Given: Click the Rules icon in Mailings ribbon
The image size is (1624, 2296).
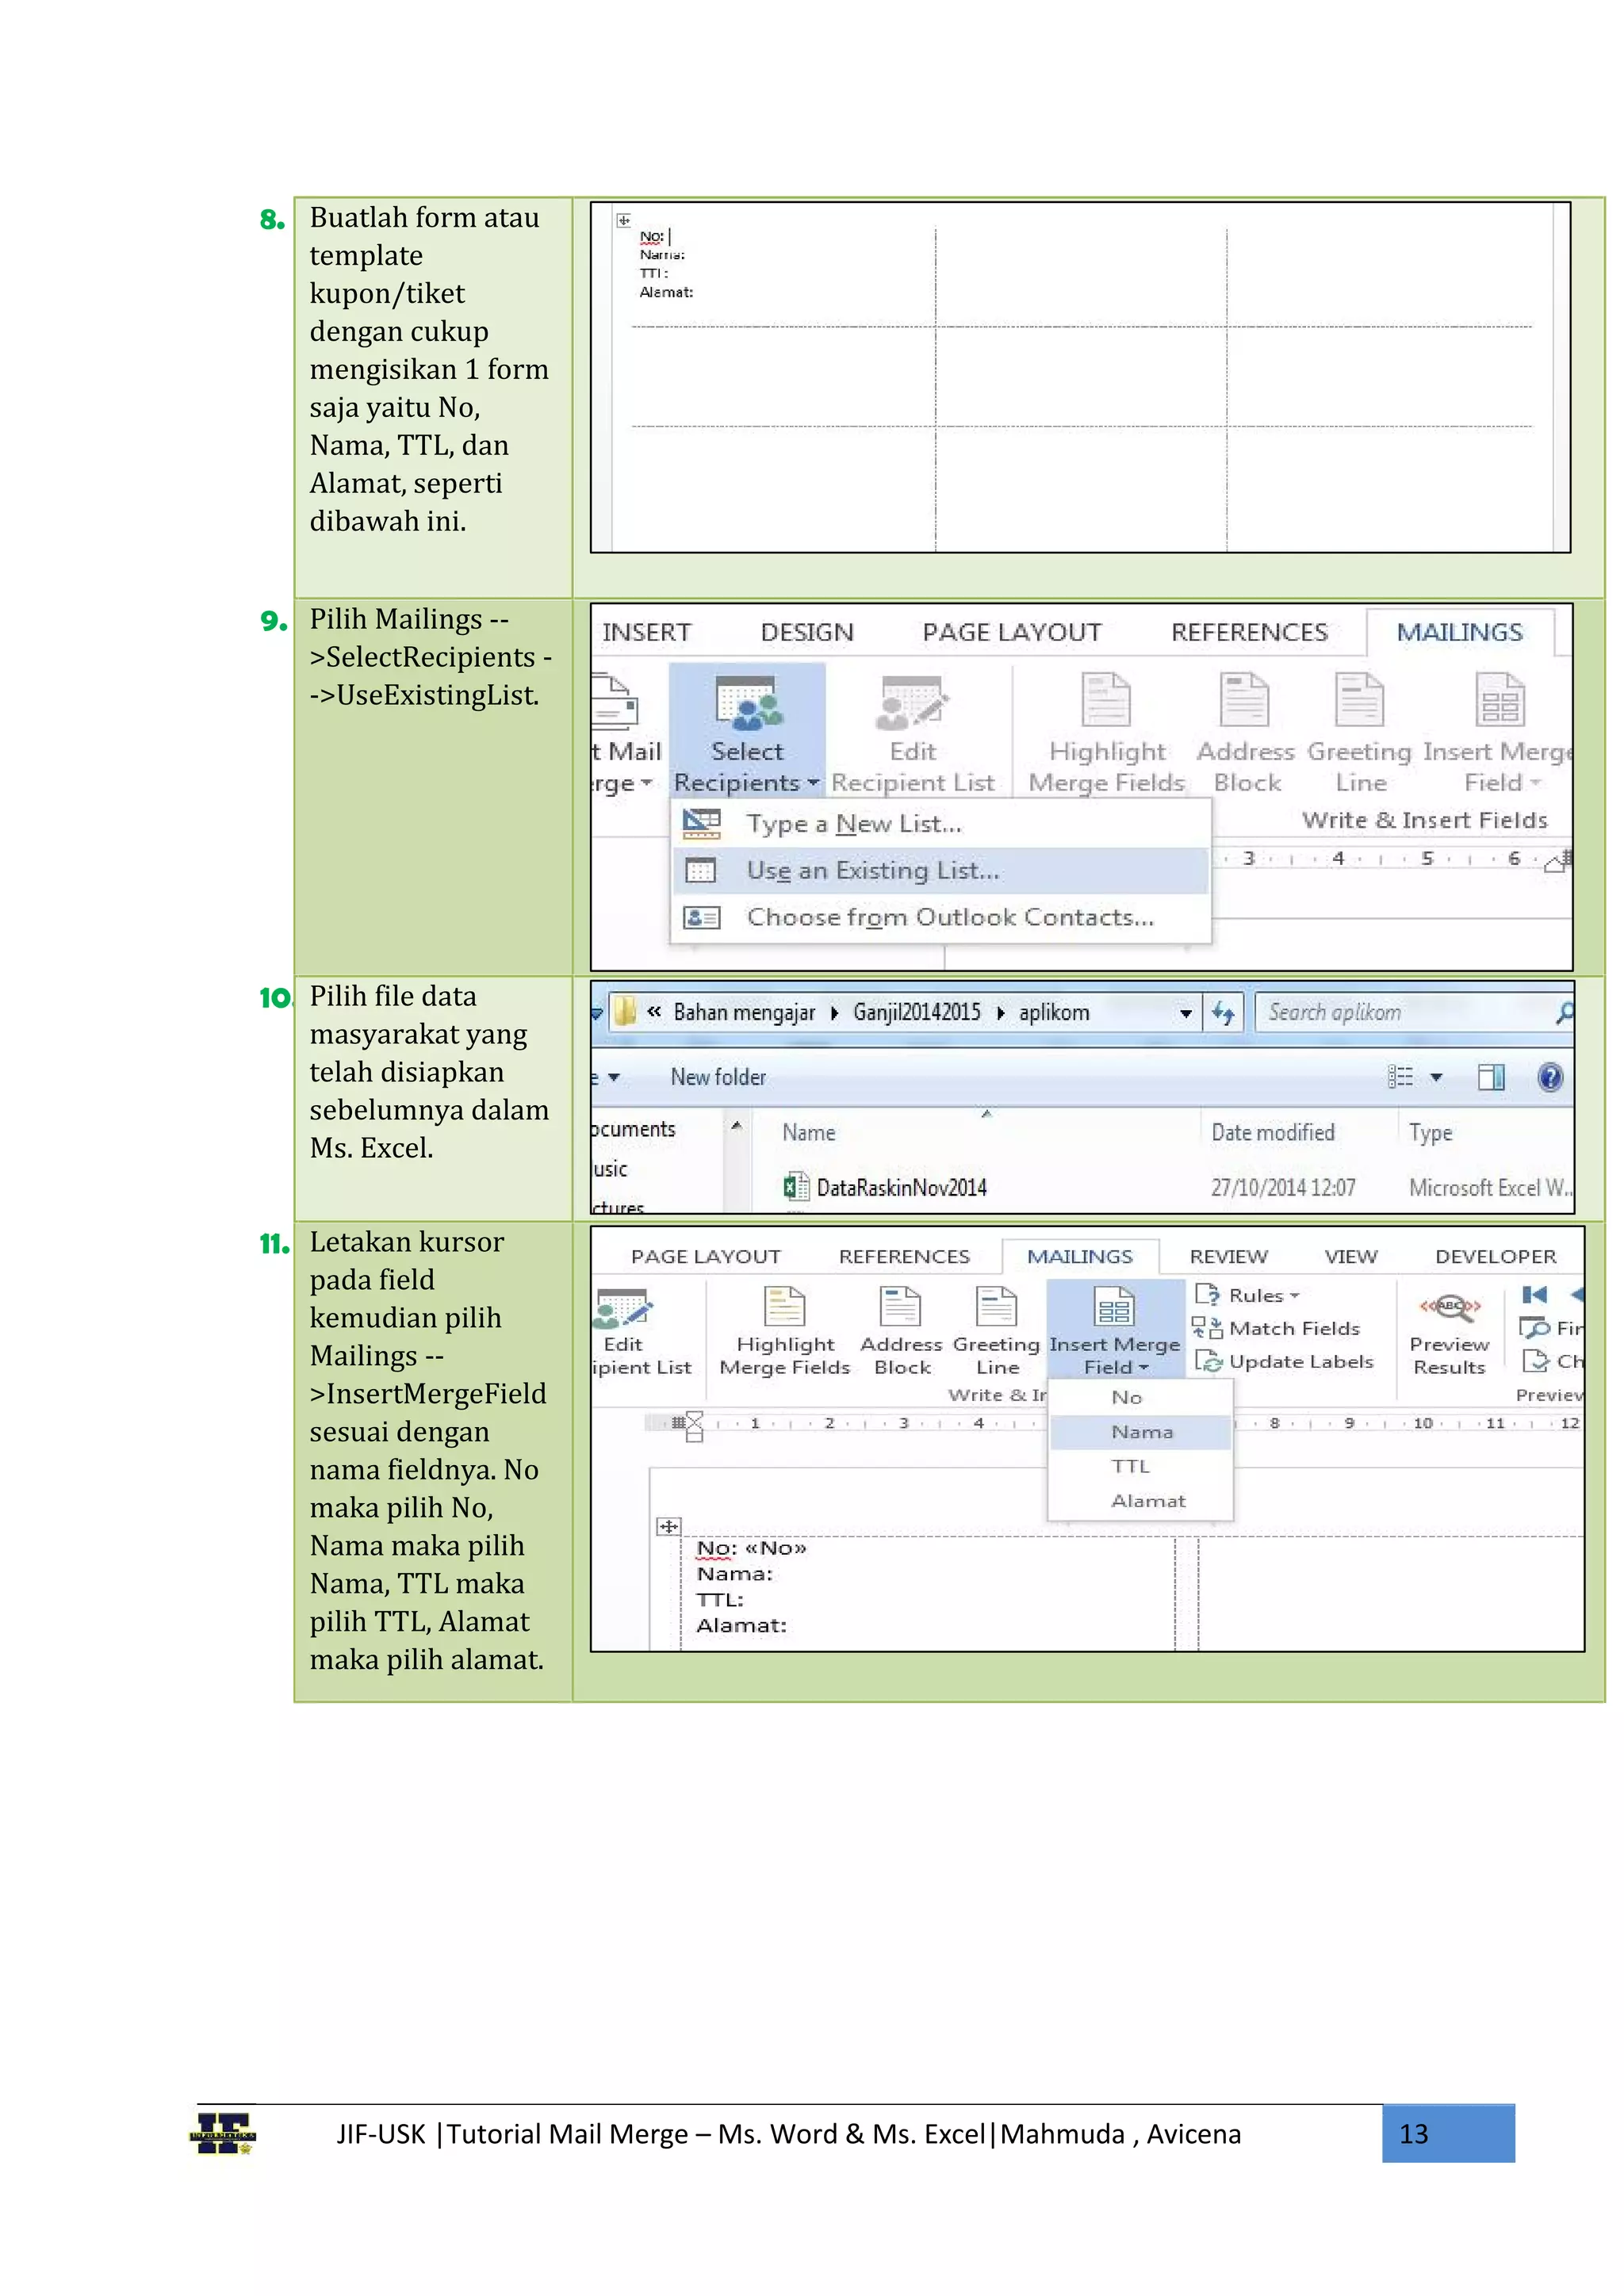Looking at the screenshot, I should 1208,1295.
